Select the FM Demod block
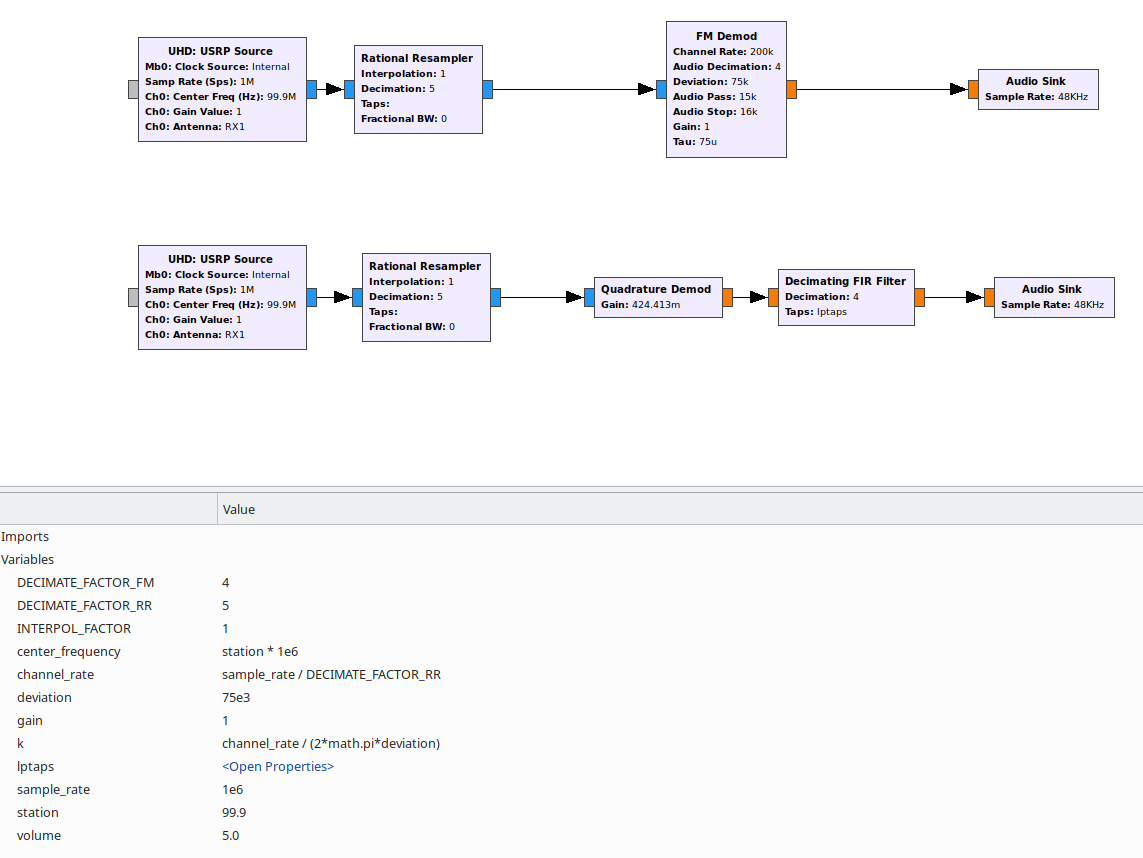Viewport: 1143px width, 858px height. (x=726, y=90)
